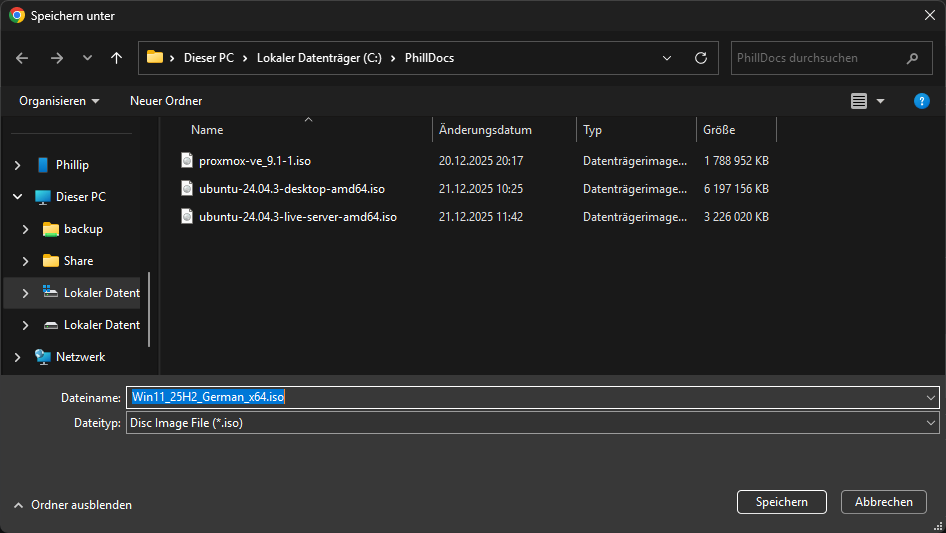This screenshot has width=946, height=533.
Task: Open help via question mark icon
Action: pos(921,101)
